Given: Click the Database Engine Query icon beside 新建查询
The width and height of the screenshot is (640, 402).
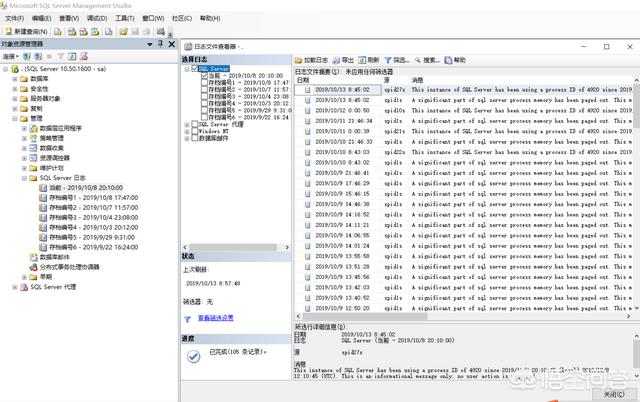Looking at the screenshot, I should click(x=58, y=31).
